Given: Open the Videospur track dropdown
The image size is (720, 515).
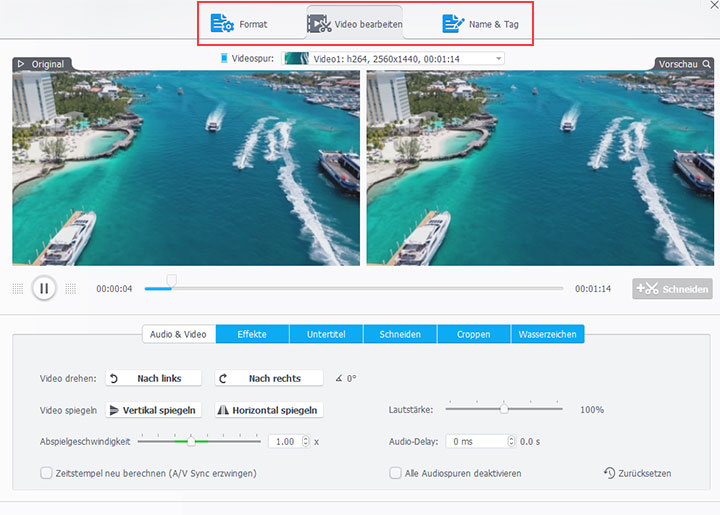Looking at the screenshot, I should tap(498, 59).
